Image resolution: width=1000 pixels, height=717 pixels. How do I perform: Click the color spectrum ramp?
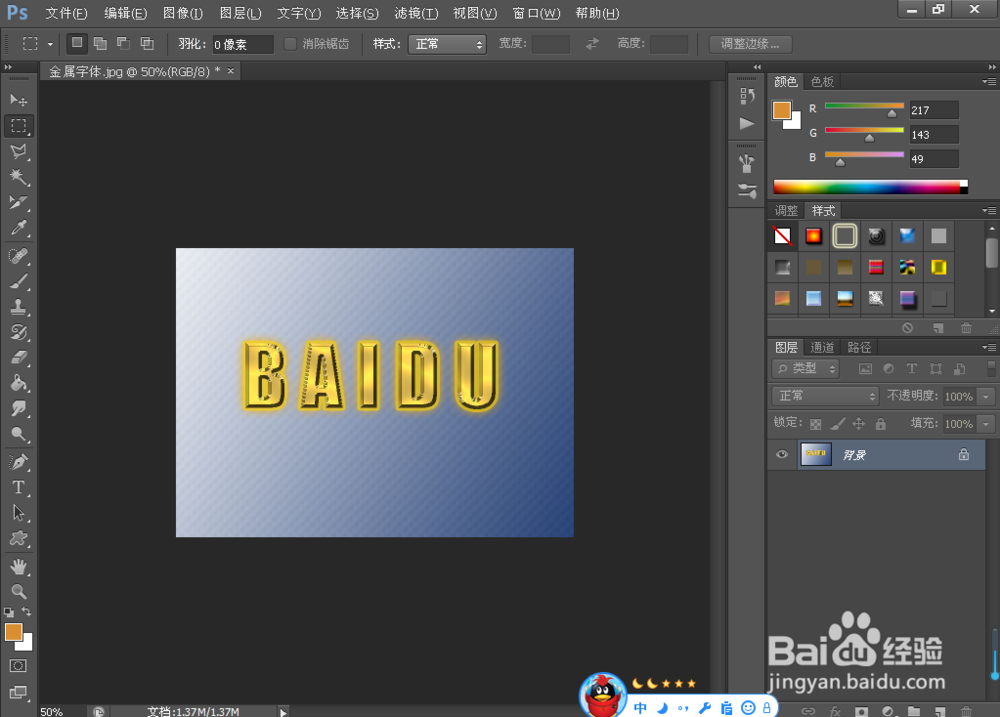click(x=871, y=186)
